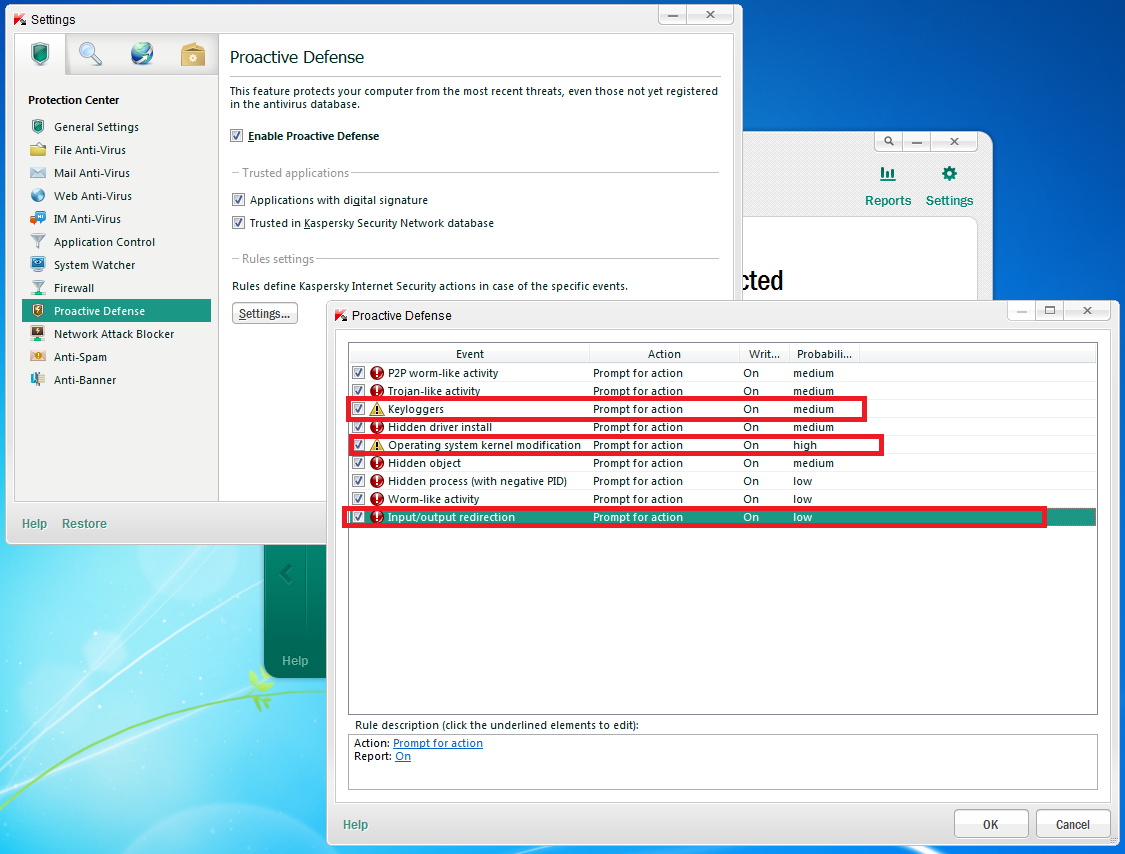Click the Anti-Banner icon in sidebar
The image size is (1125, 854).
point(38,379)
